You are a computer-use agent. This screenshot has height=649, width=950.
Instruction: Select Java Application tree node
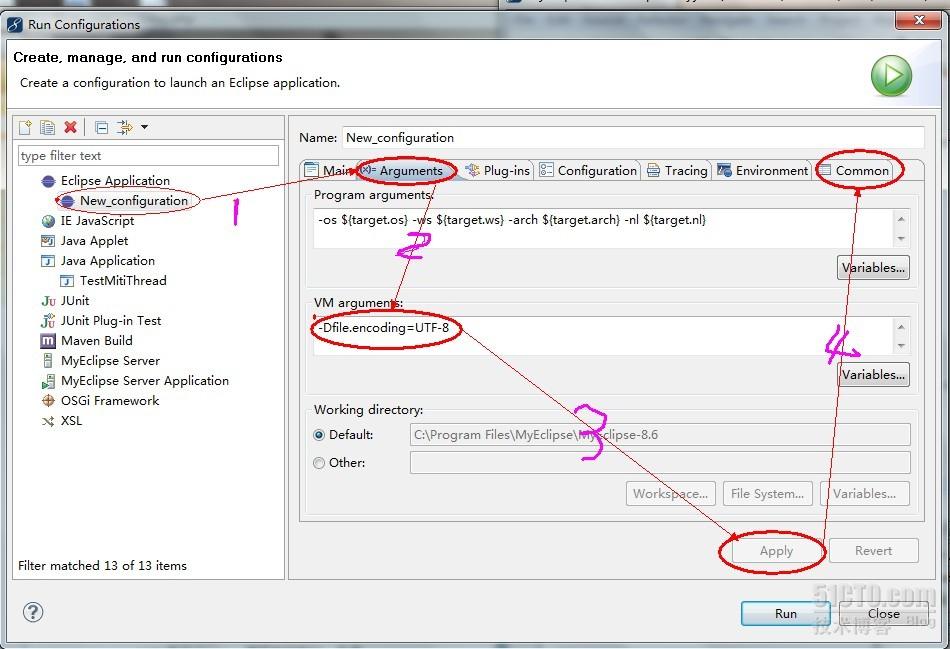pos(108,261)
